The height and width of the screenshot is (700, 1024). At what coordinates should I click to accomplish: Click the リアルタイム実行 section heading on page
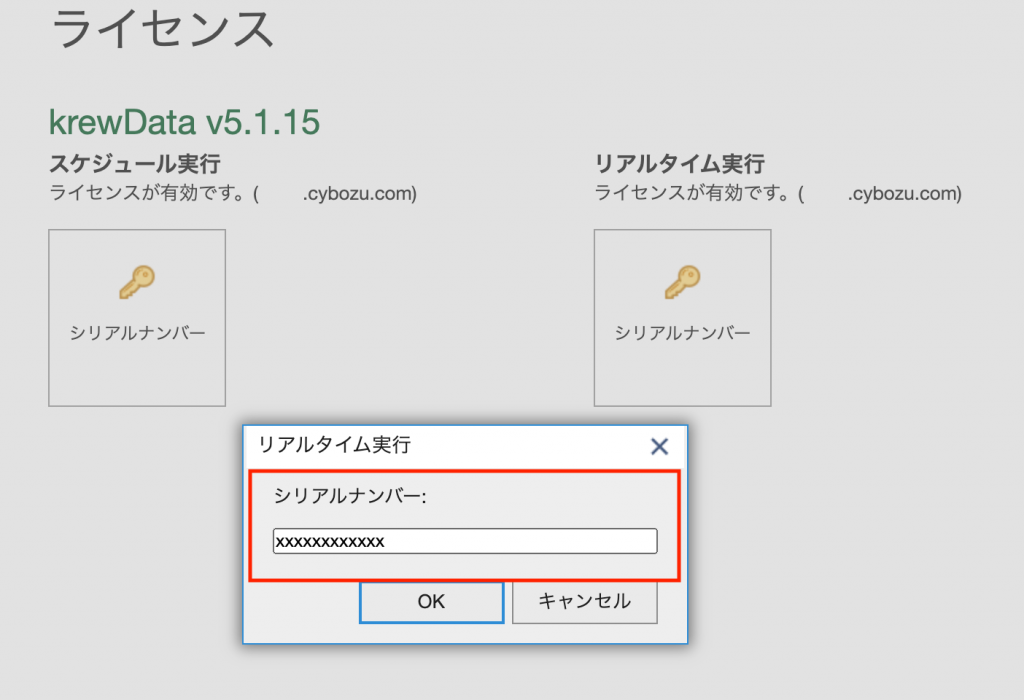[679, 163]
